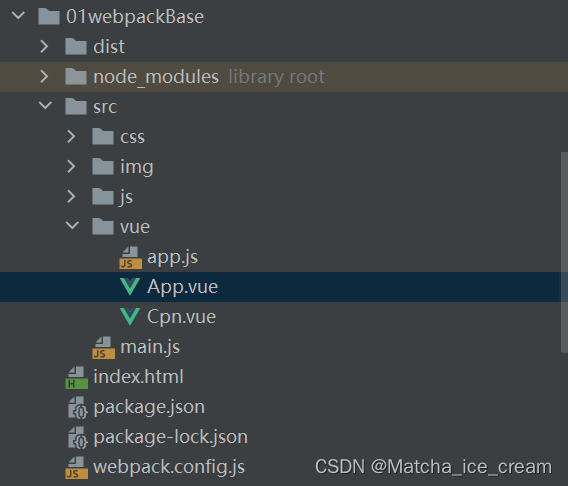Click the img folder icon
Viewport: 568px width, 486px height.
click(103, 167)
